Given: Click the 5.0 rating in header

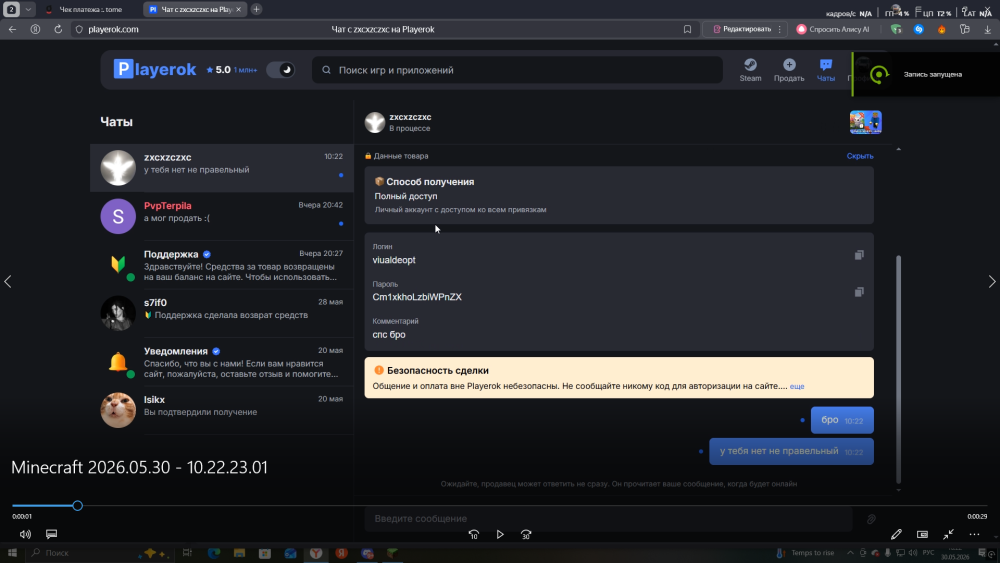Looking at the screenshot, I should [218, 69].
